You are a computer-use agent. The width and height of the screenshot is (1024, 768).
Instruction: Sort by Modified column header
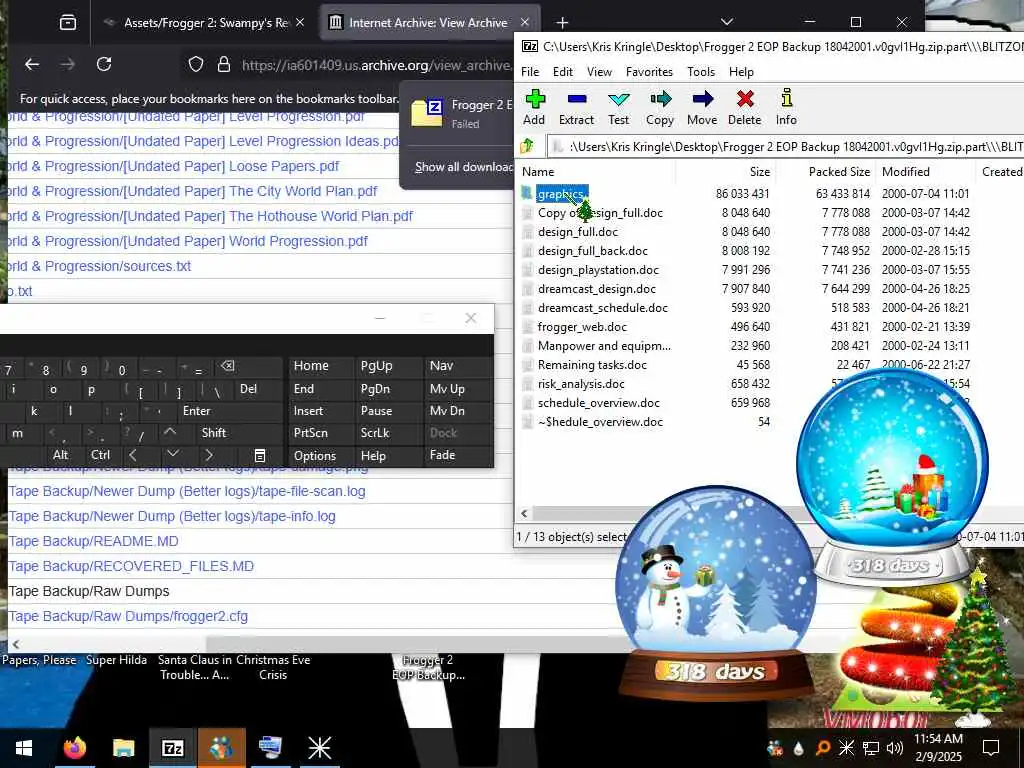pyautogui.click(x=905, y=172)
